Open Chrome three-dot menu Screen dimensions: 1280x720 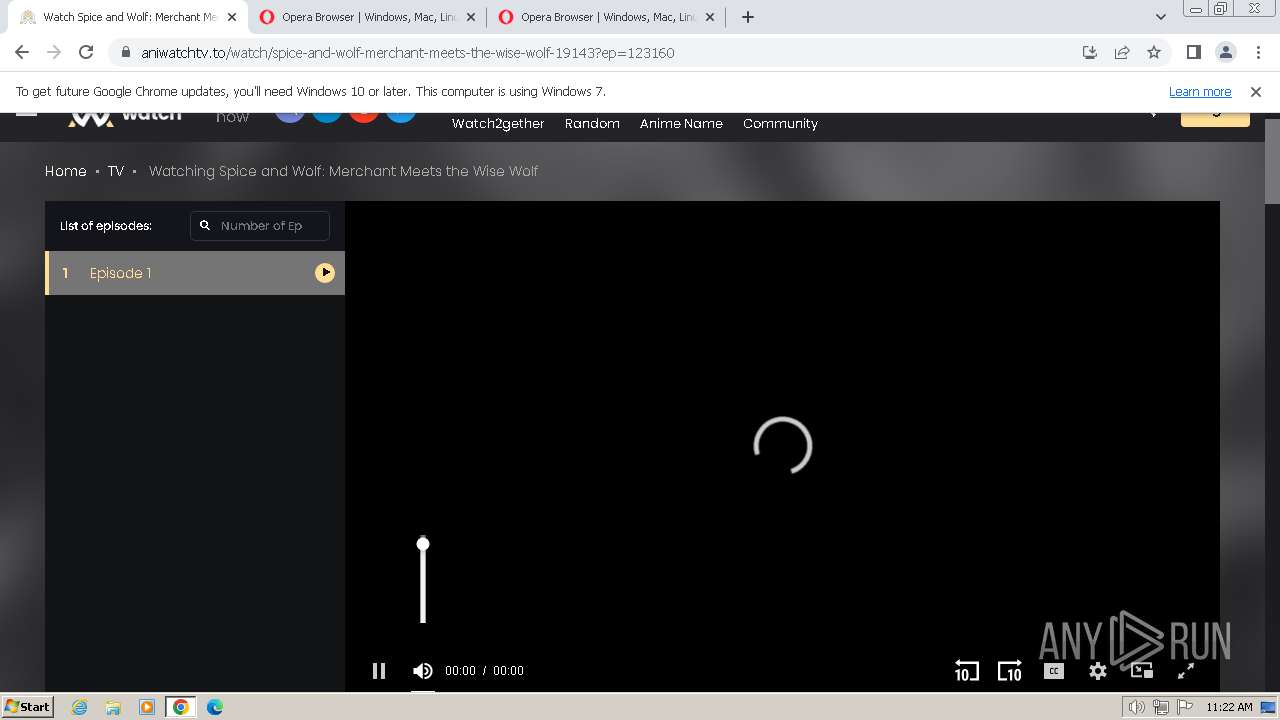point(1257,52)
